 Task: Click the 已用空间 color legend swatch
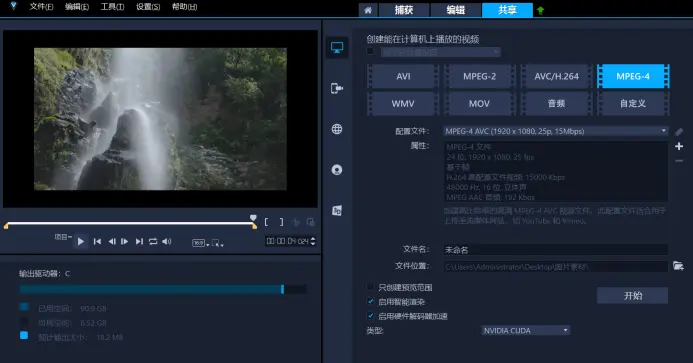point(24,306)
